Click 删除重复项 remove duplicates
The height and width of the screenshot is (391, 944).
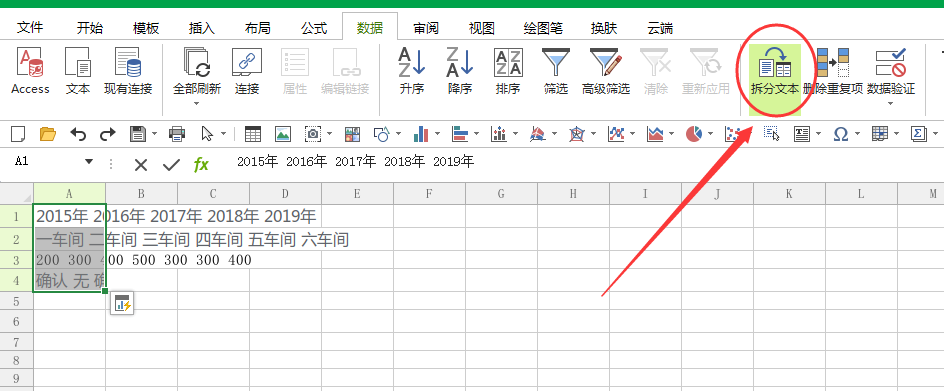click(833, 71)
